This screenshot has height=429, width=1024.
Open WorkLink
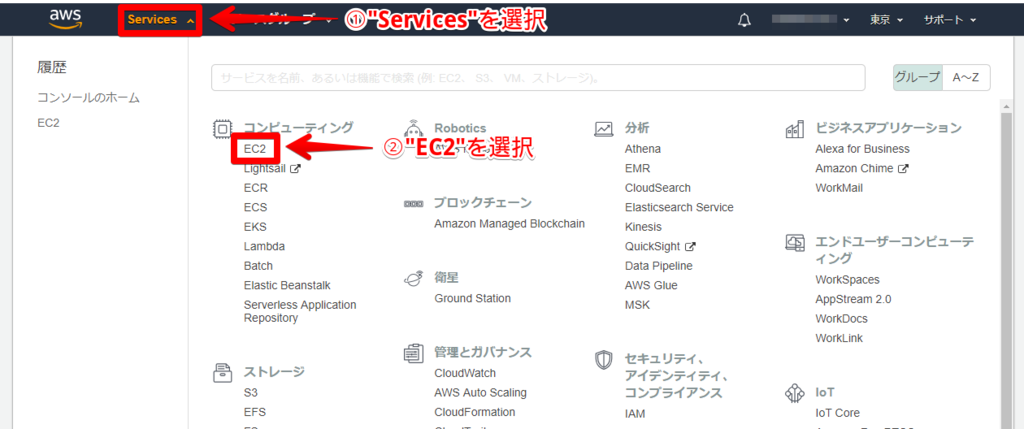point(839,338)
